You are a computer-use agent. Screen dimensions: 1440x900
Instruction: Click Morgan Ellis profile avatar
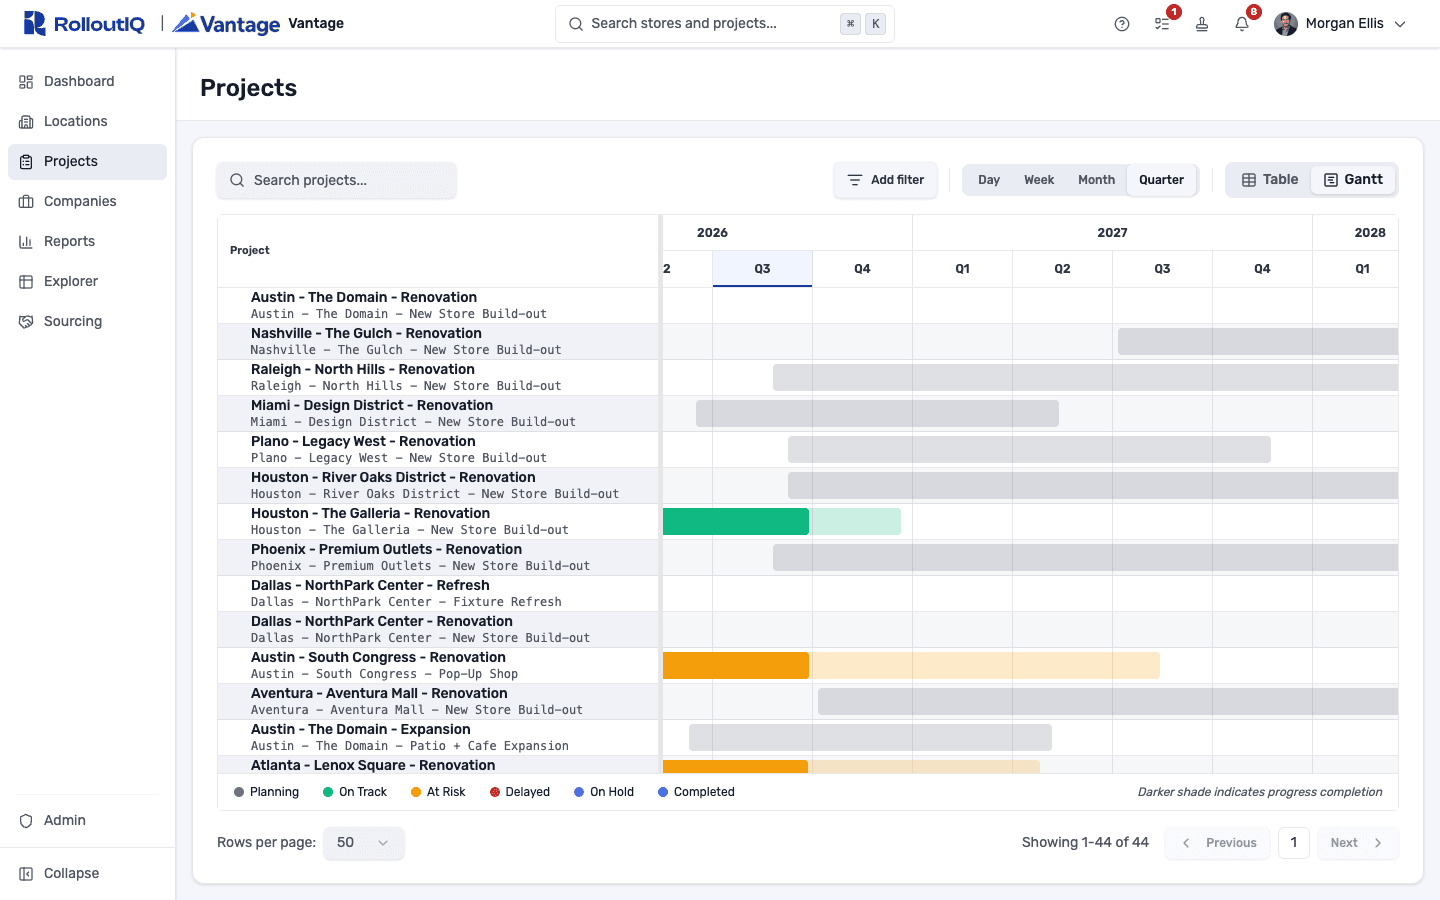1286,24
